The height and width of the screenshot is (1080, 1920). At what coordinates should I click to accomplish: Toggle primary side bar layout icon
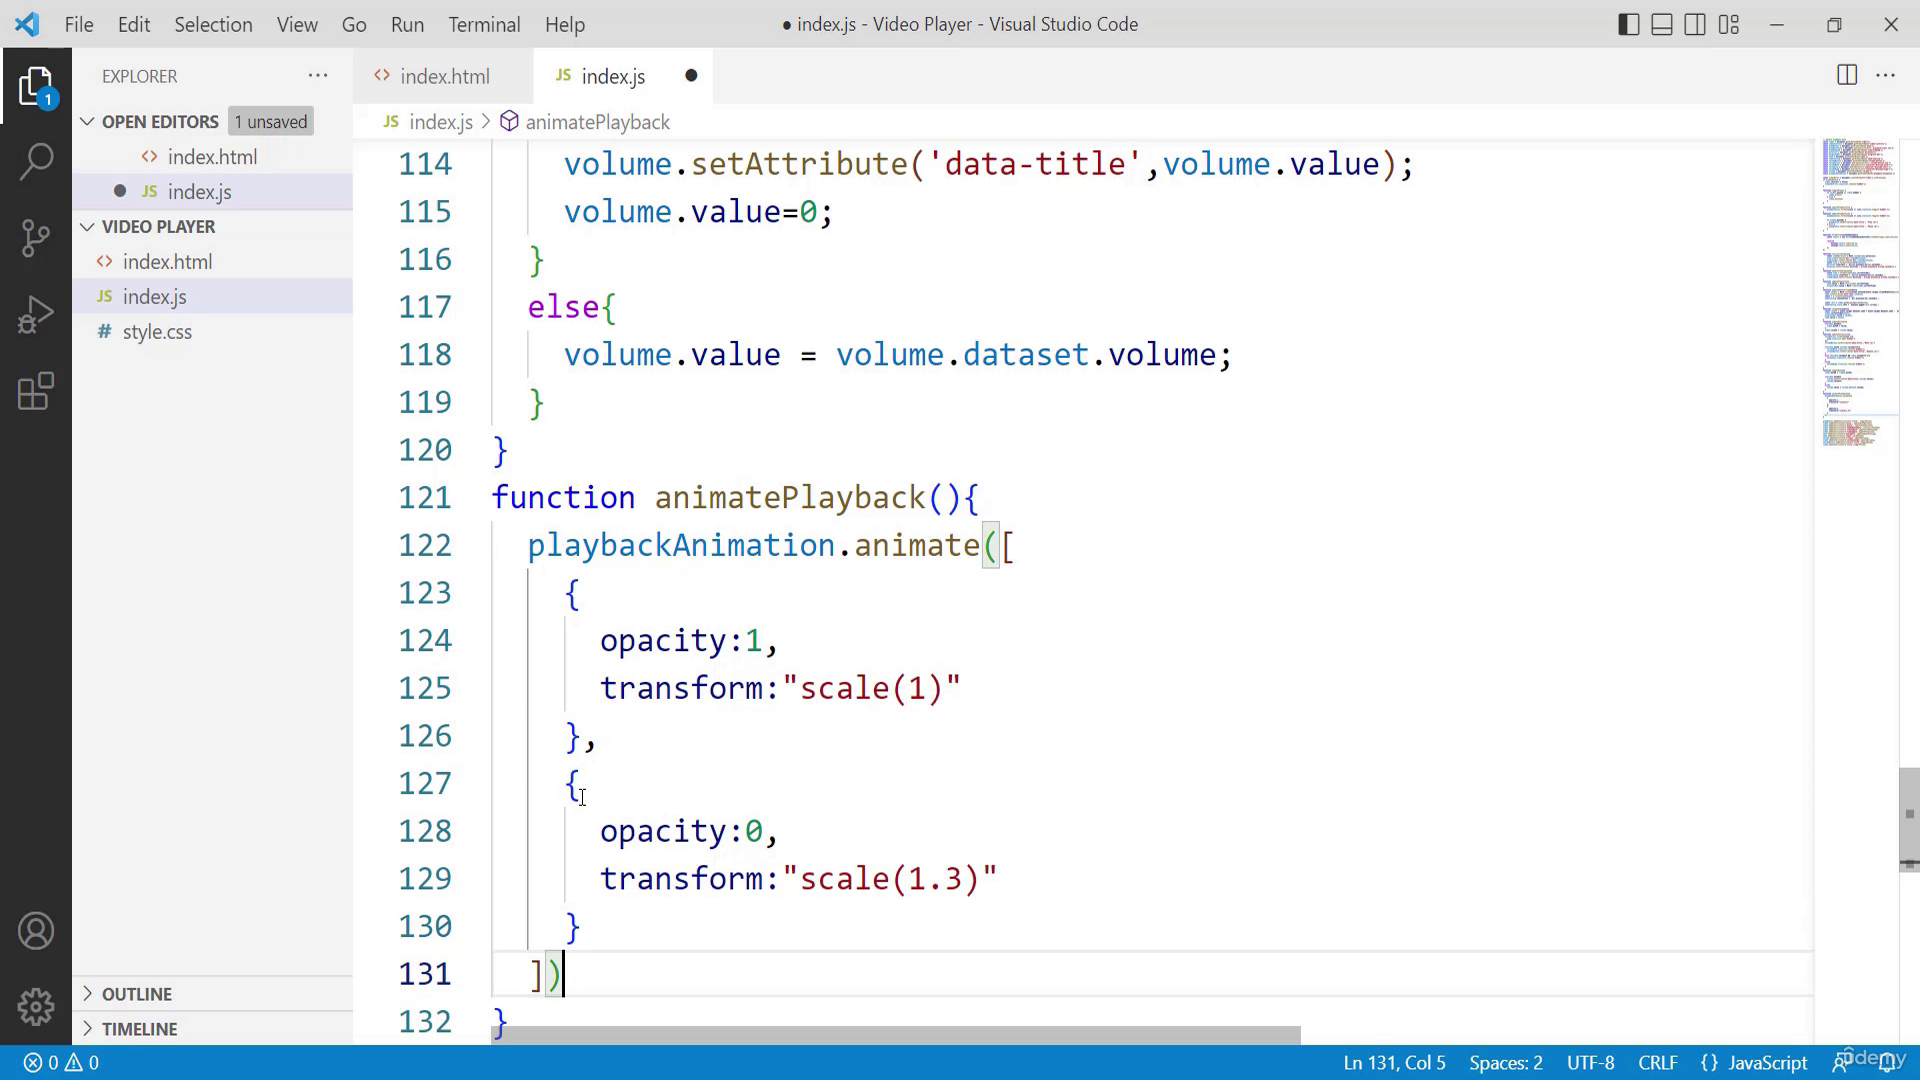(1629, 24)
